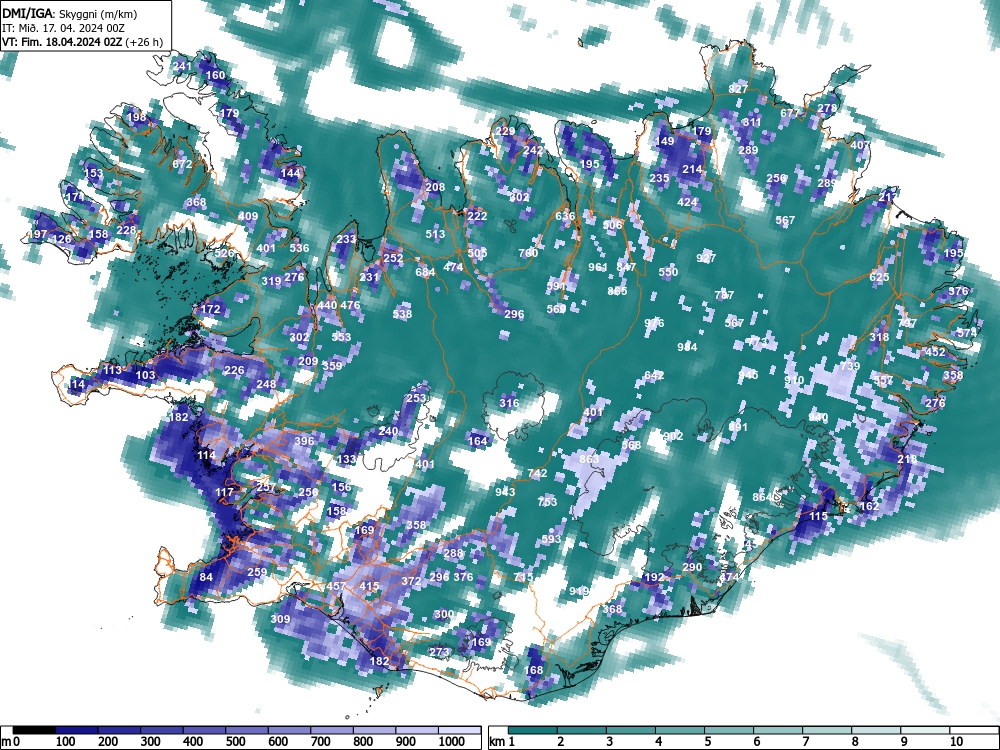Click the visibility value '84' on the southwest peninsula

tap(206, 578)
